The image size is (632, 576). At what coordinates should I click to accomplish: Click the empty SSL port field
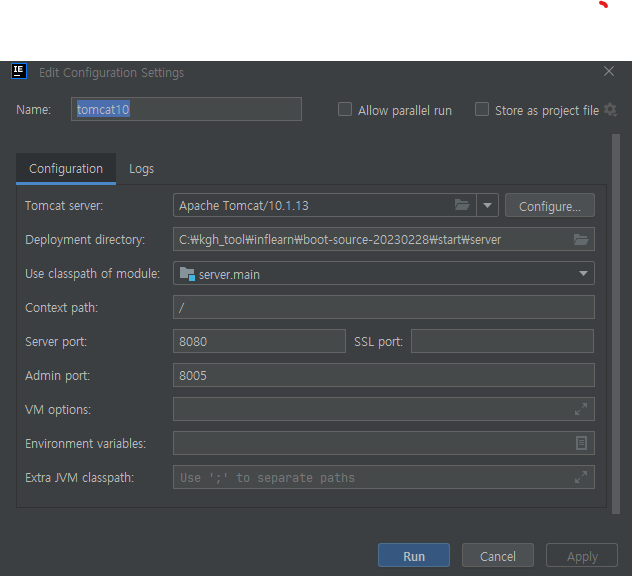502,341
